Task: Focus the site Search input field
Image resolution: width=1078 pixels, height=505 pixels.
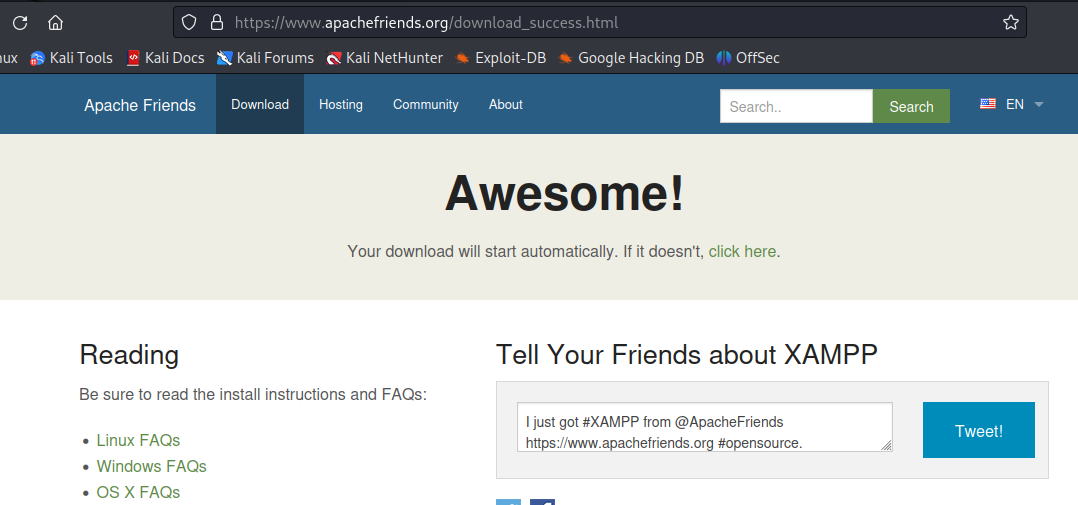Action: click(796, 106)
